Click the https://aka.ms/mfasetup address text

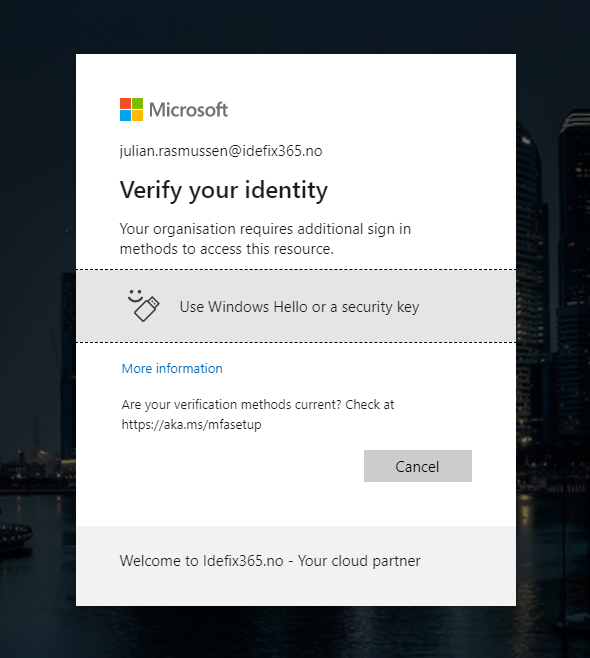pos(191,424)
